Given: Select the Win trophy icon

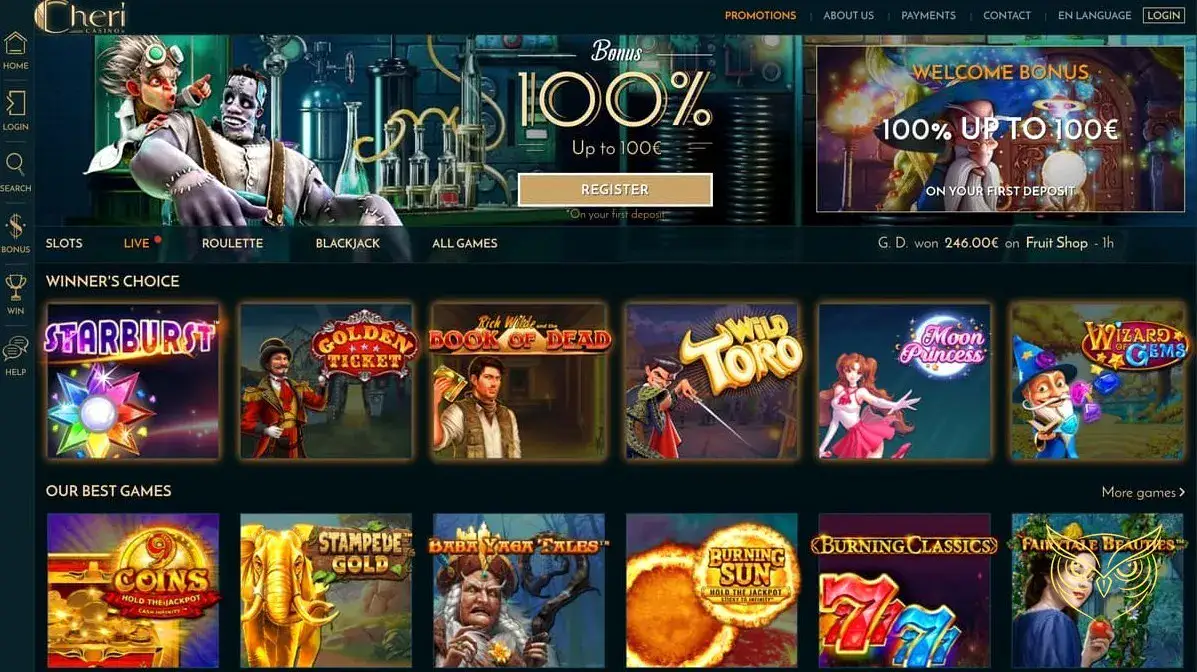Looking at the screenshot, I should [x=15, y=288].
